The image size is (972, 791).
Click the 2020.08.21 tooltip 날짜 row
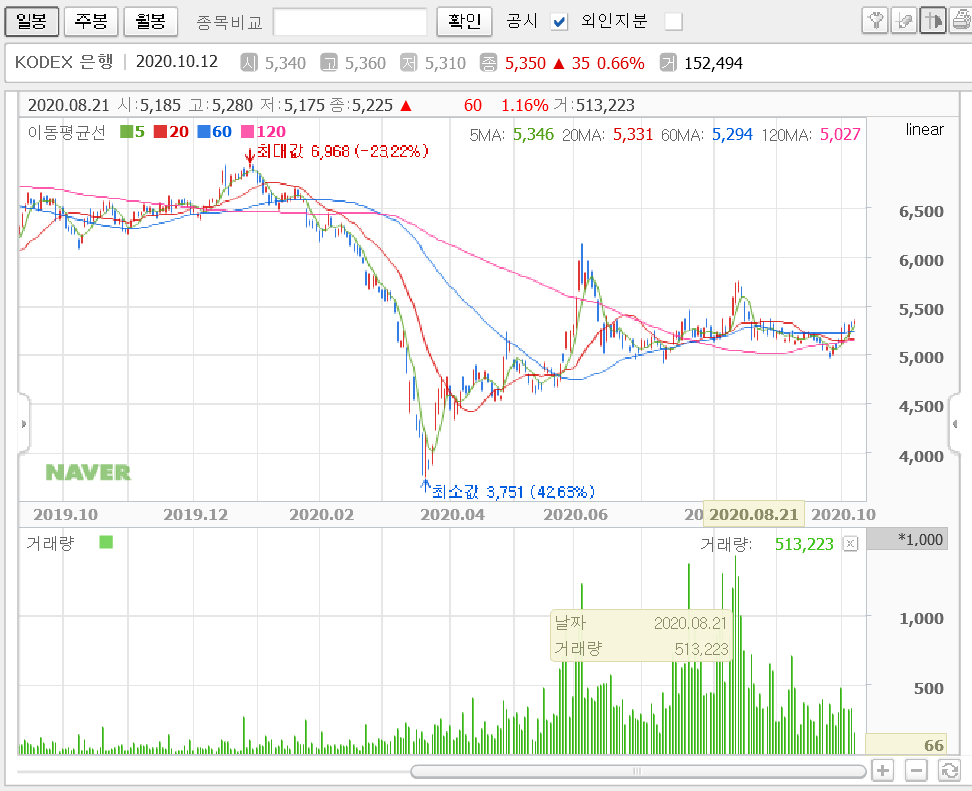(641, 623)
